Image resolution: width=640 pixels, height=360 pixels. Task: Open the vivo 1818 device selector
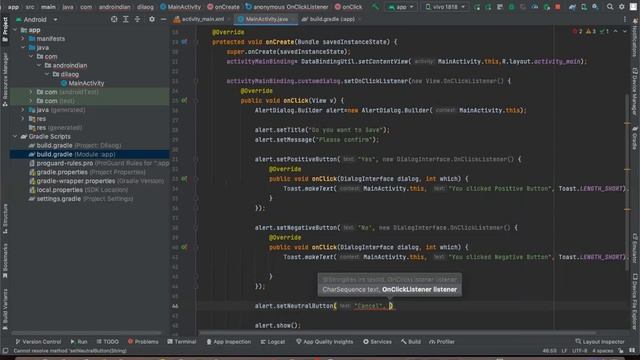pos(445,7)
